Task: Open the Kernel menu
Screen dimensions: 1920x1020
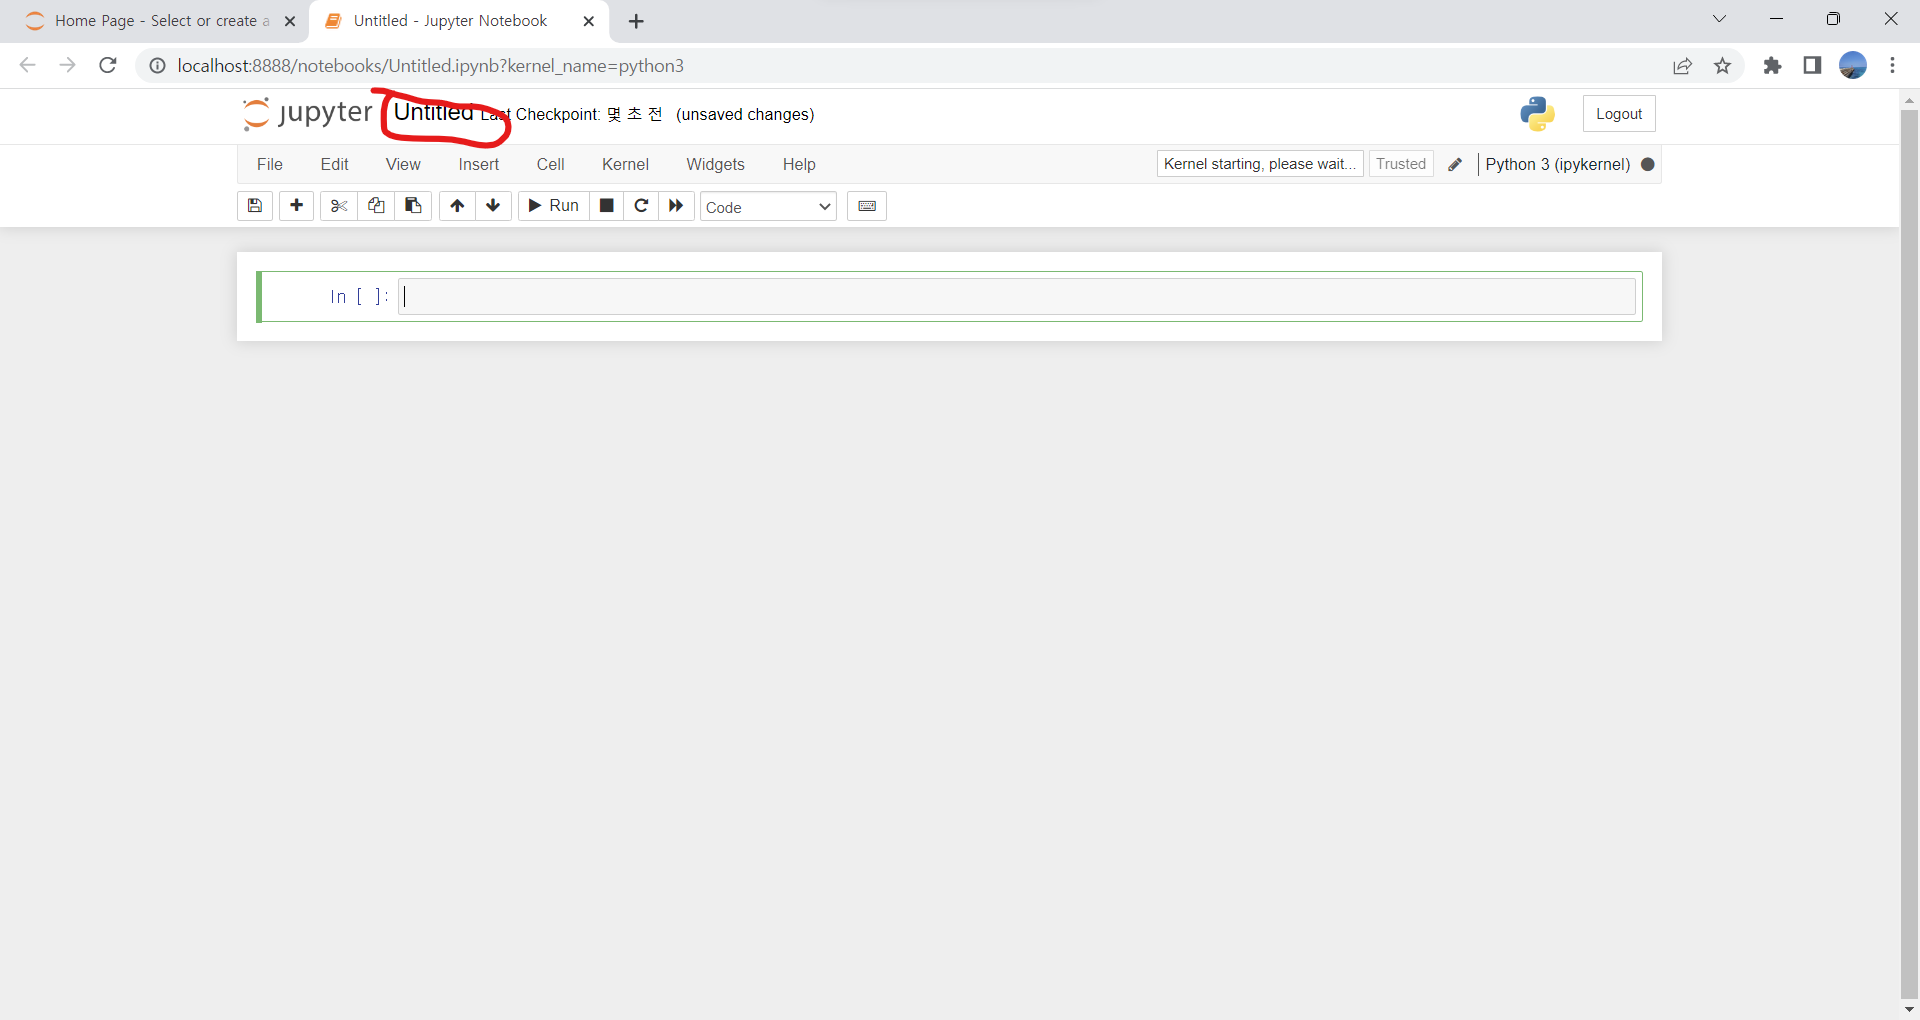Action: click(625, 164)
